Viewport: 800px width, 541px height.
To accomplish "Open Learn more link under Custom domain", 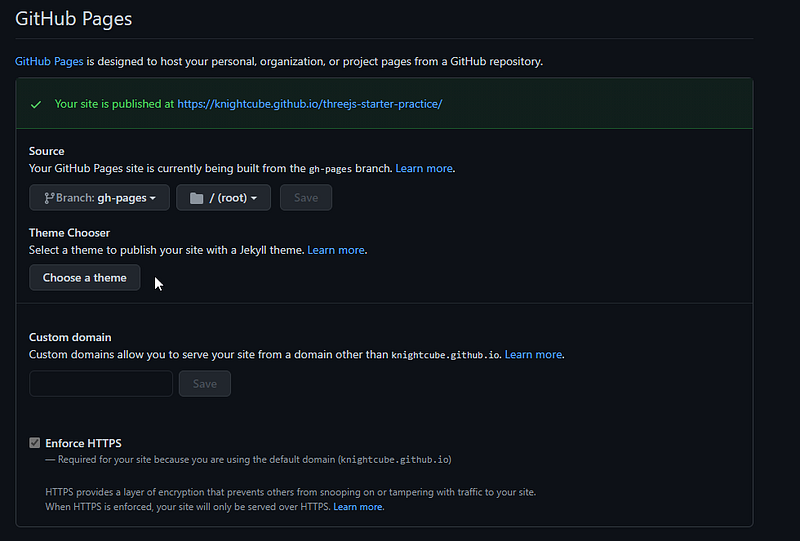I will coord(533,354).
